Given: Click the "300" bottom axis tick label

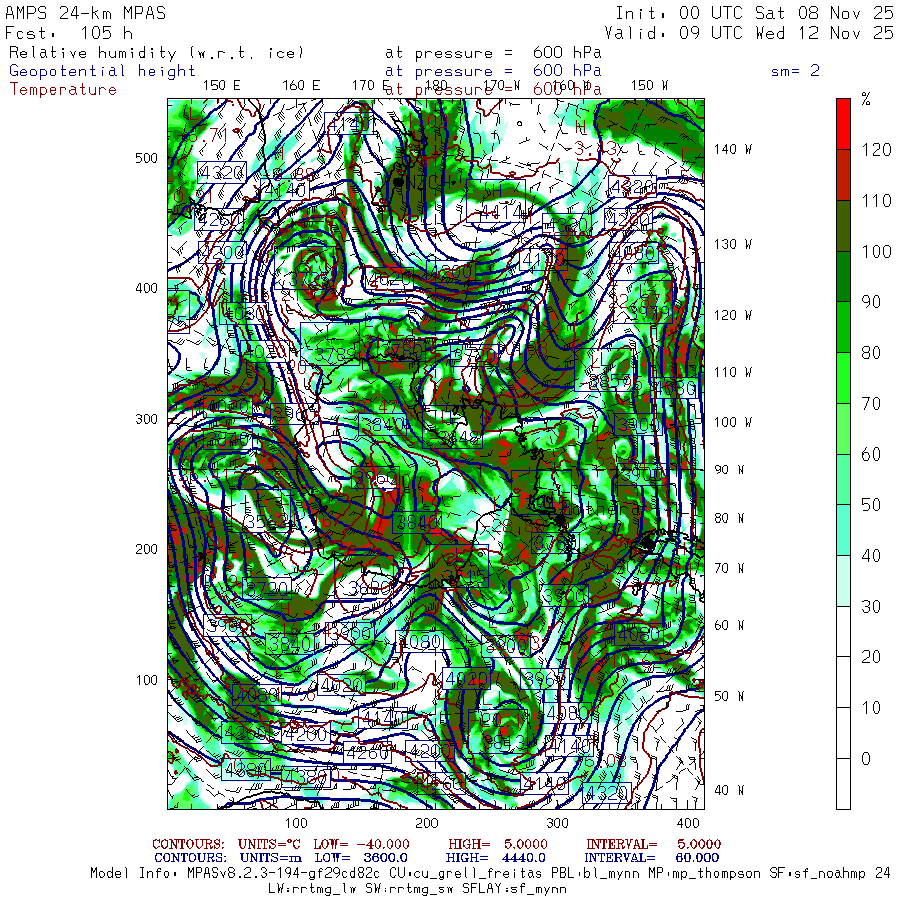Looking at the screenshot, I should point(557,823).
